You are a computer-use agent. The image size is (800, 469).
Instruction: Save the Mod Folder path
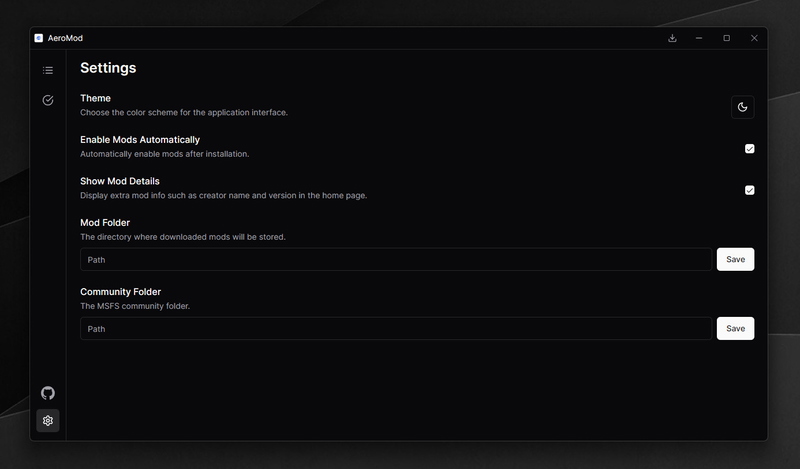point(735,259)
